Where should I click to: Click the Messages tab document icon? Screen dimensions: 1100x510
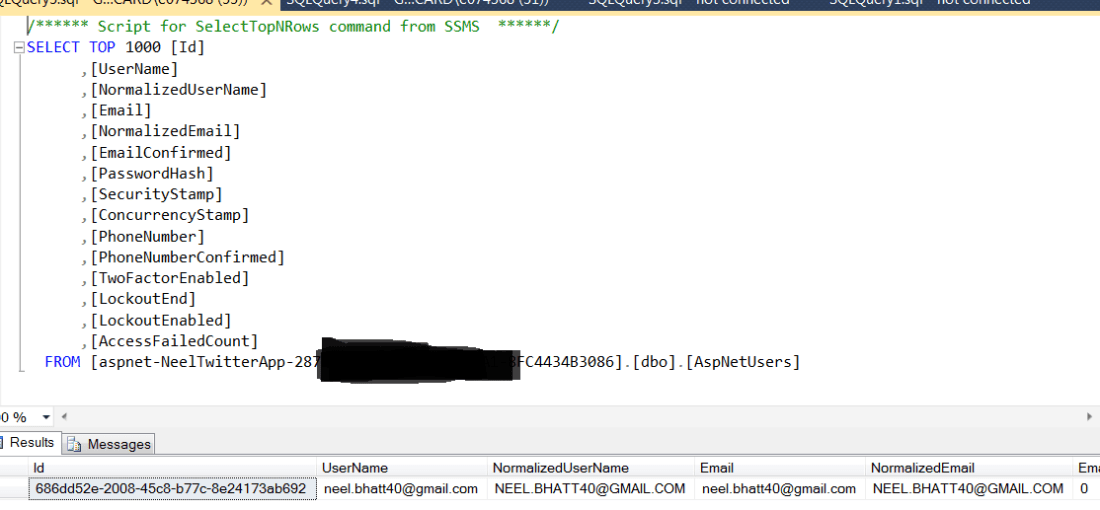[74, 444]
